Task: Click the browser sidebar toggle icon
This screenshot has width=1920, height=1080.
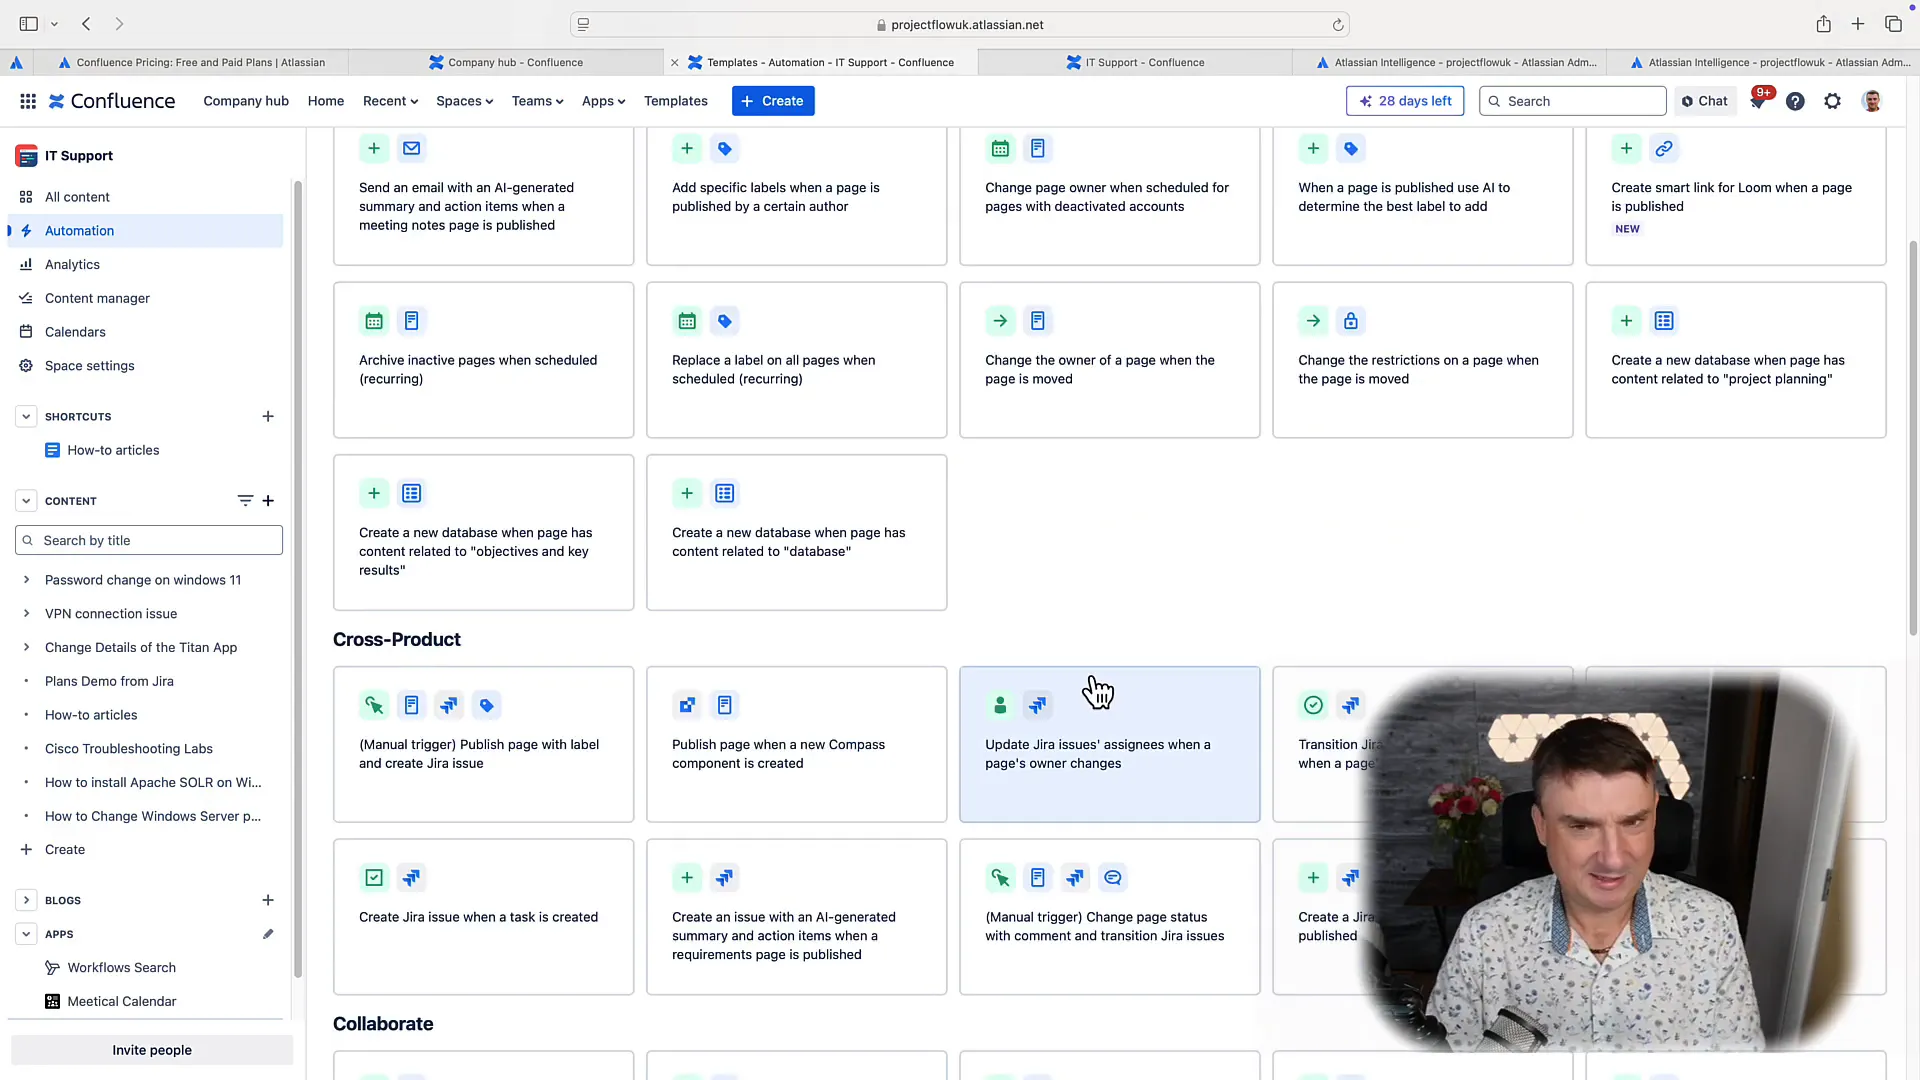Action: pos(29,24)
